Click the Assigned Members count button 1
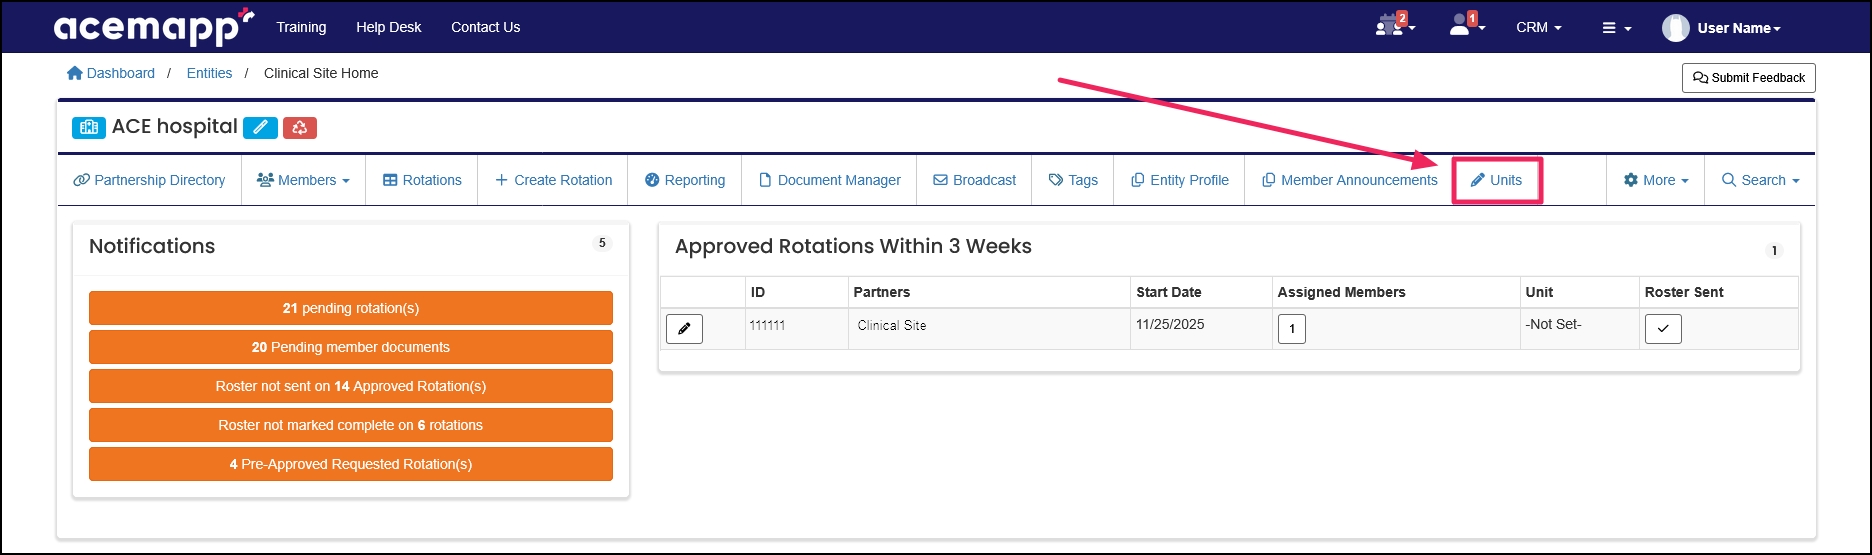Viewport: 1872px width, 555px height. click(x=1292, y=328)
